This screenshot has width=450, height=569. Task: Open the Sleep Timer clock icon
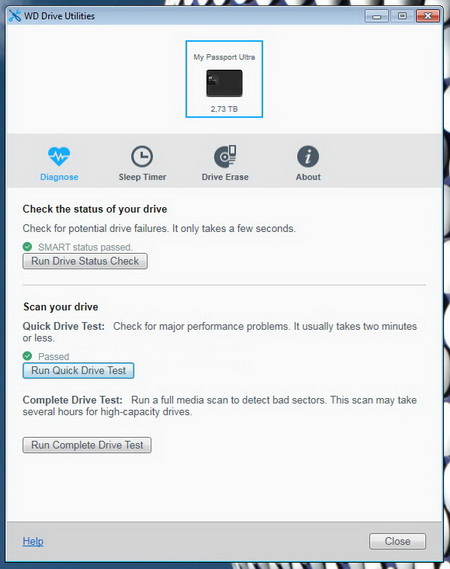click(142, 156)
